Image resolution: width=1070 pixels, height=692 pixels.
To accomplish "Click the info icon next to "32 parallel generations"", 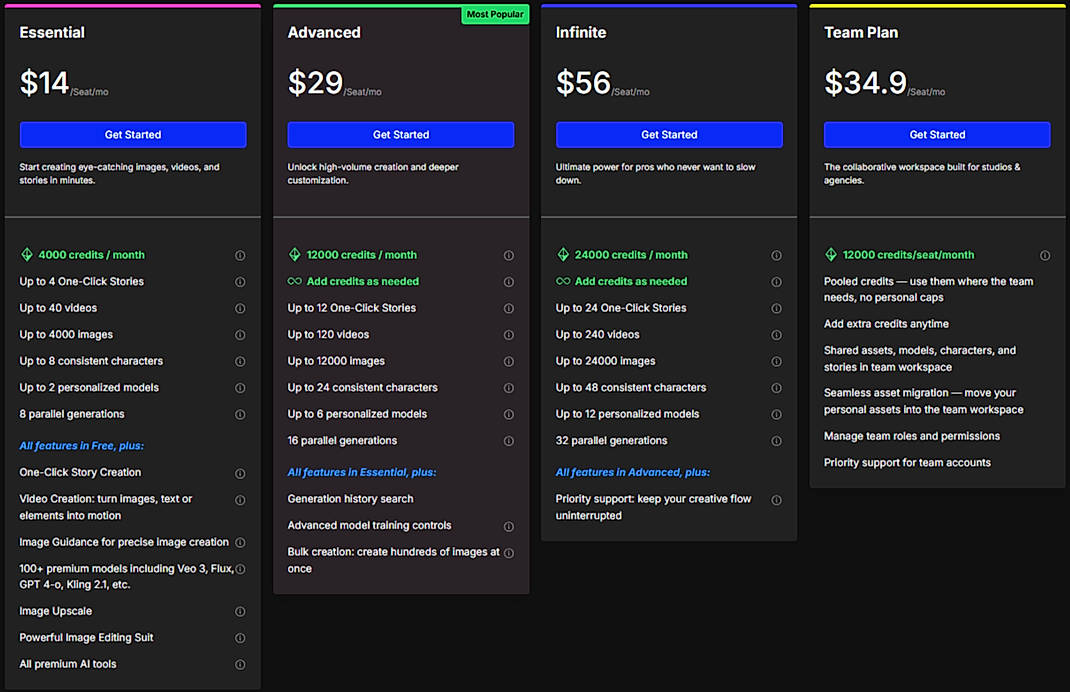I will [777, 440].
